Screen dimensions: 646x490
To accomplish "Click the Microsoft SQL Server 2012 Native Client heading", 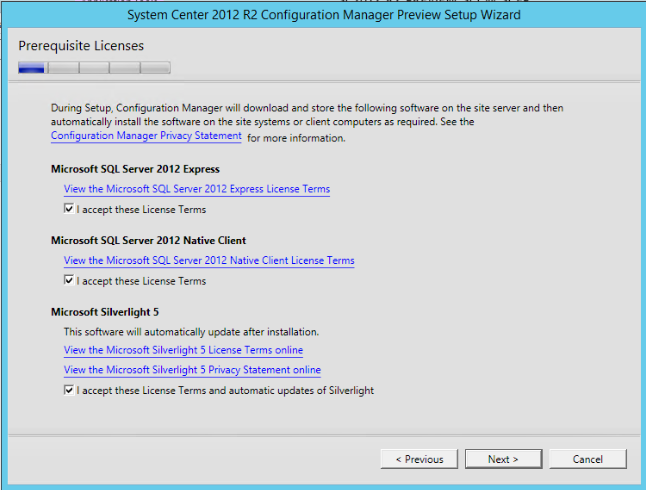I will (148, 241).
